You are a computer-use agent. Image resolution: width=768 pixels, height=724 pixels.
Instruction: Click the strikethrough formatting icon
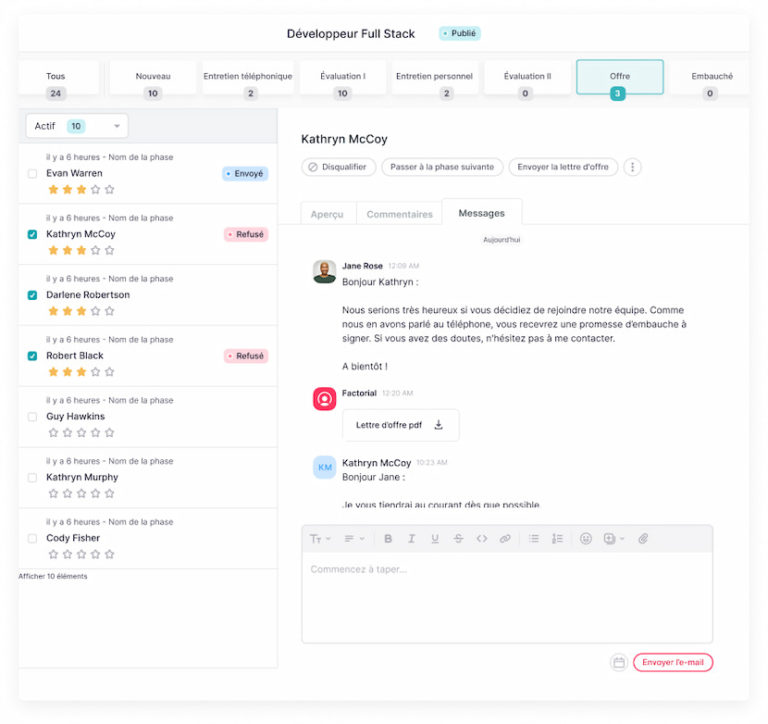pyautogui.click(x=458, y=539)
